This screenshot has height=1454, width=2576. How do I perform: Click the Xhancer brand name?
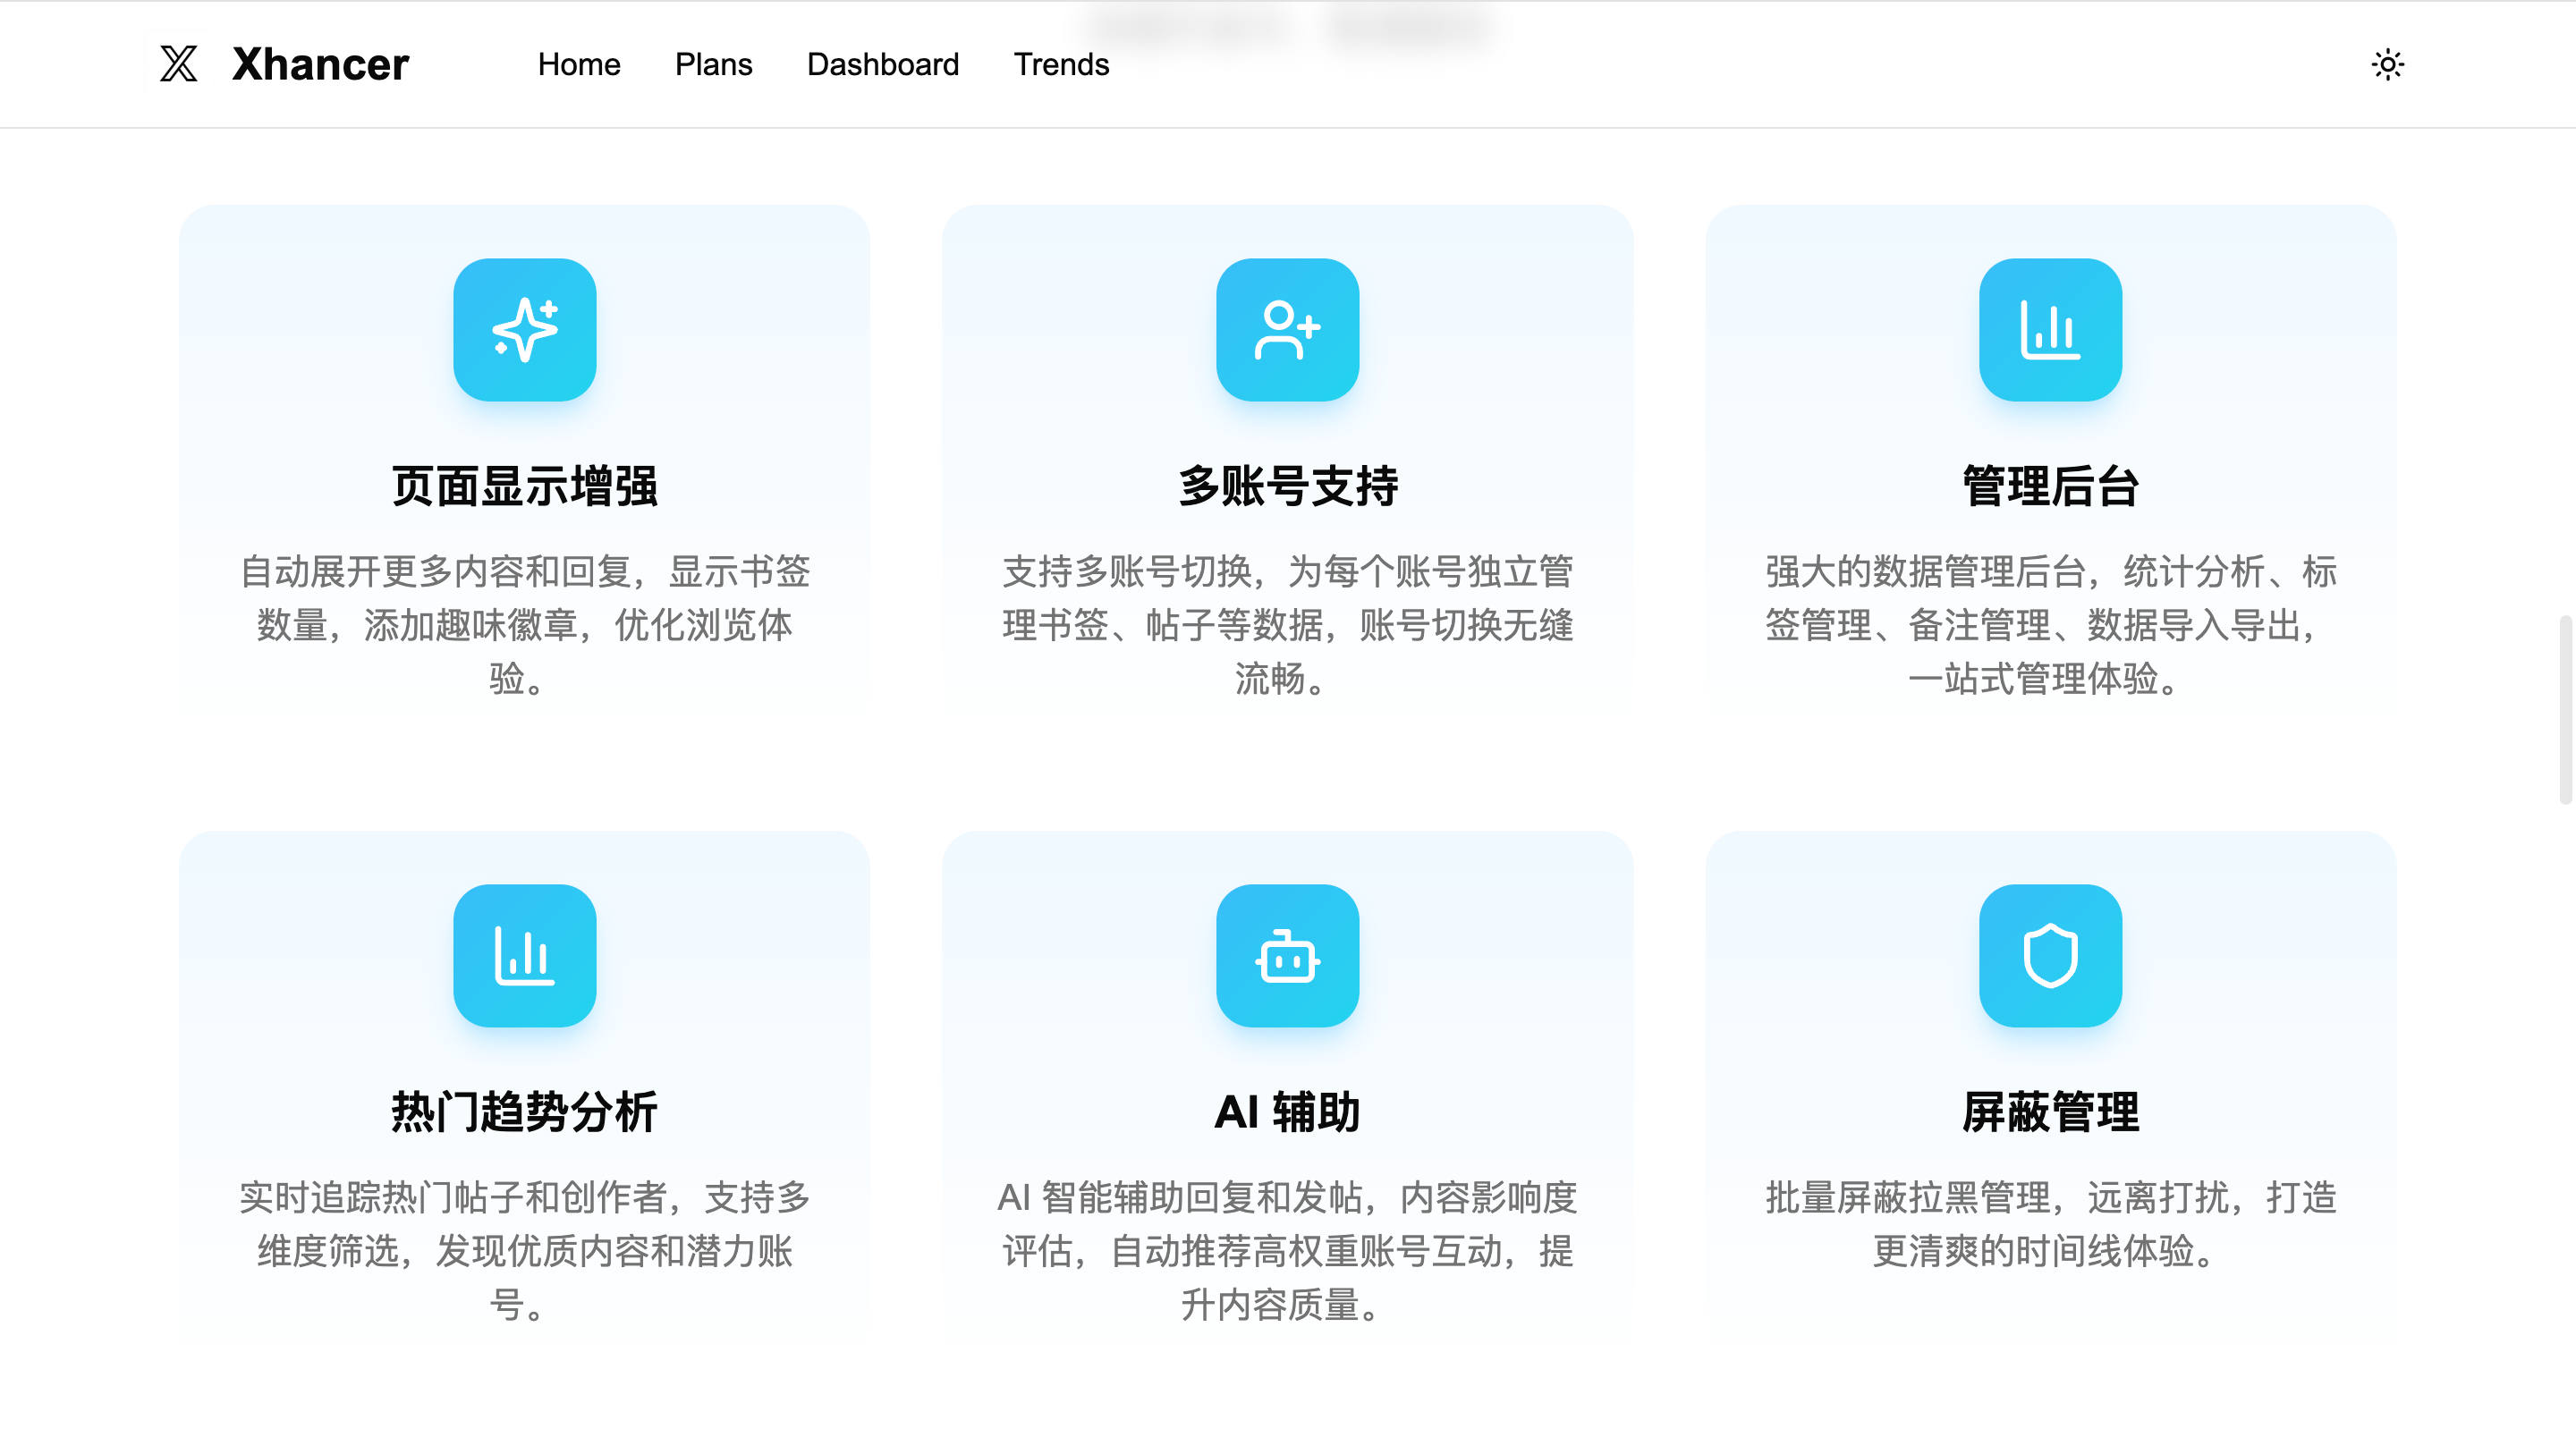[320, 65]
